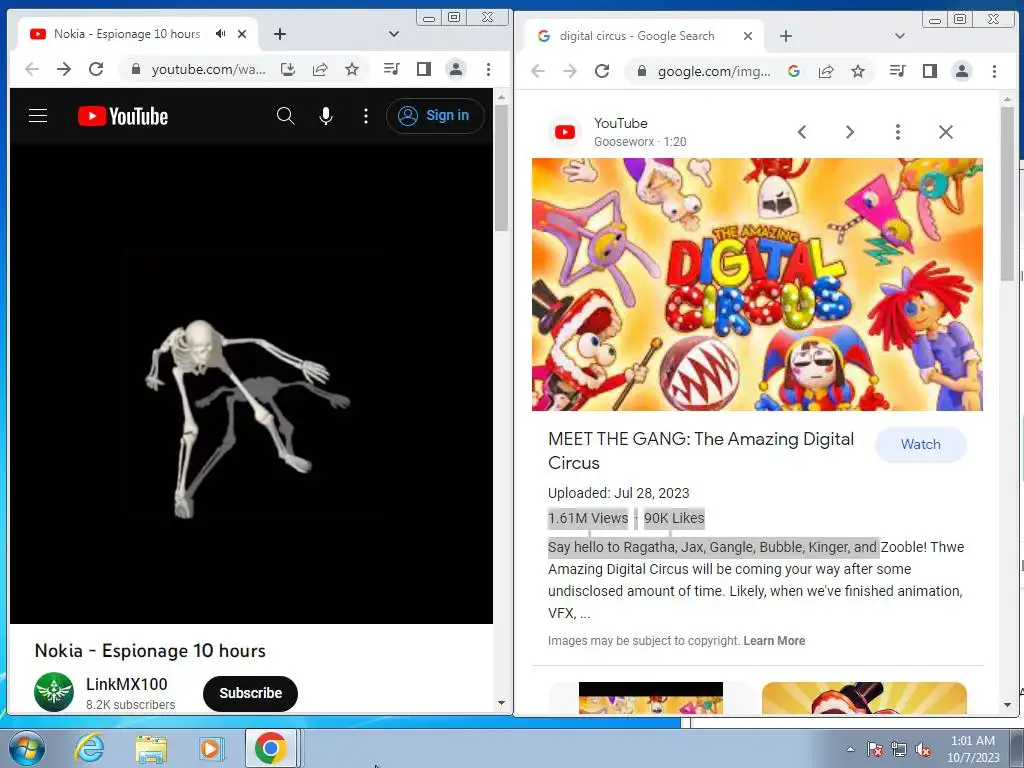The image size is (1024, 768).
Task: Mute the Nokia Espionage tab audio icon
Action: coord(221,33)
